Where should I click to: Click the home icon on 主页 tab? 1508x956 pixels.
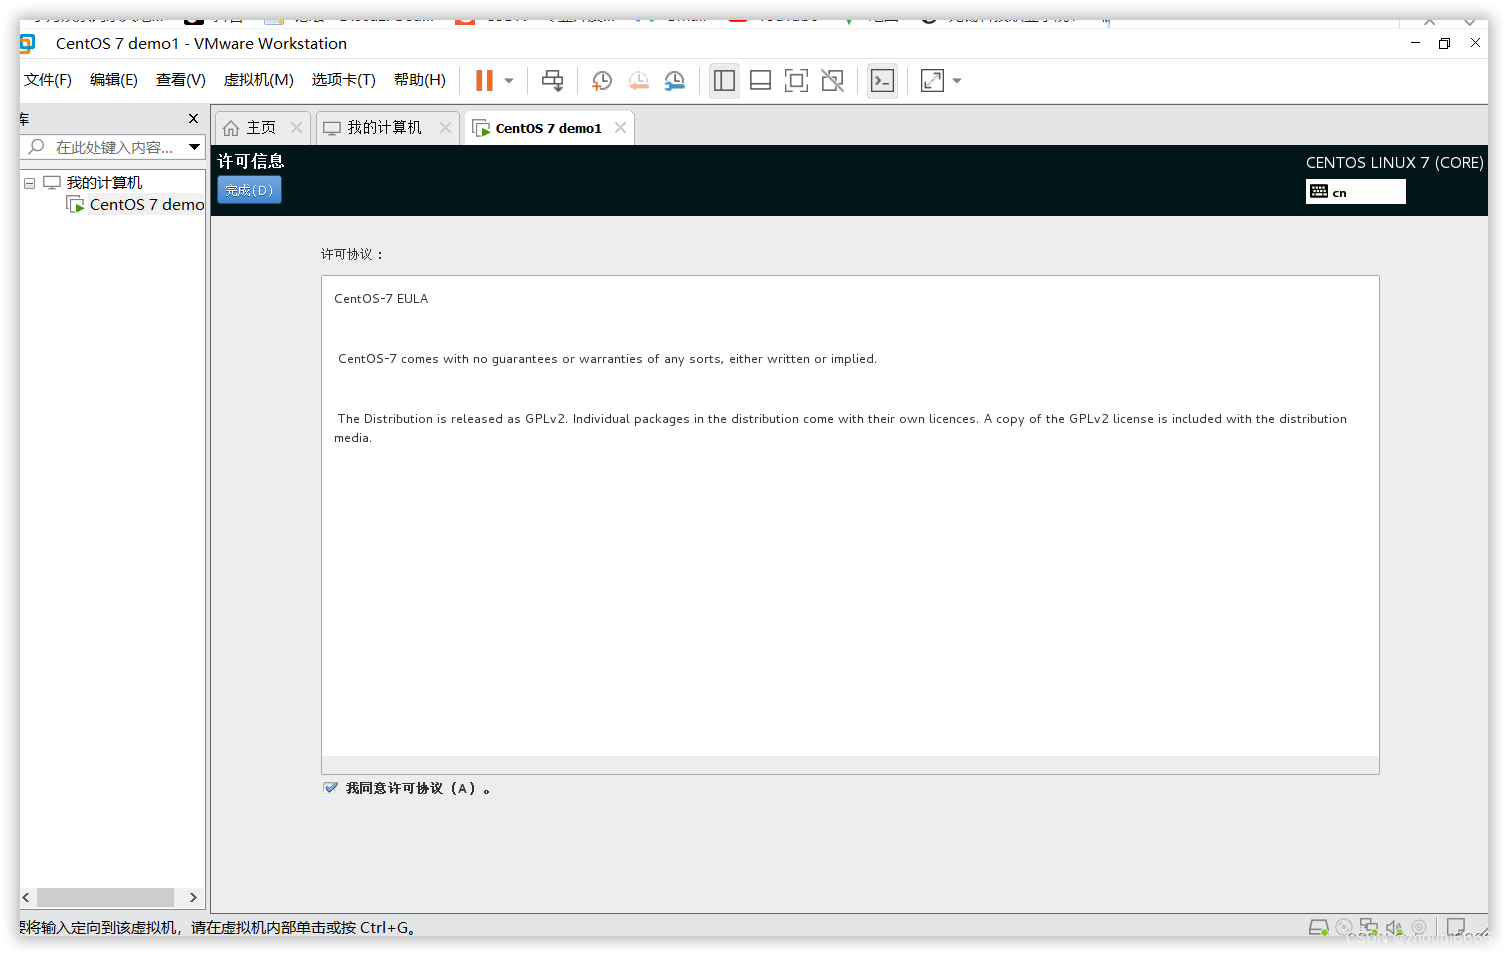point(231,128)
